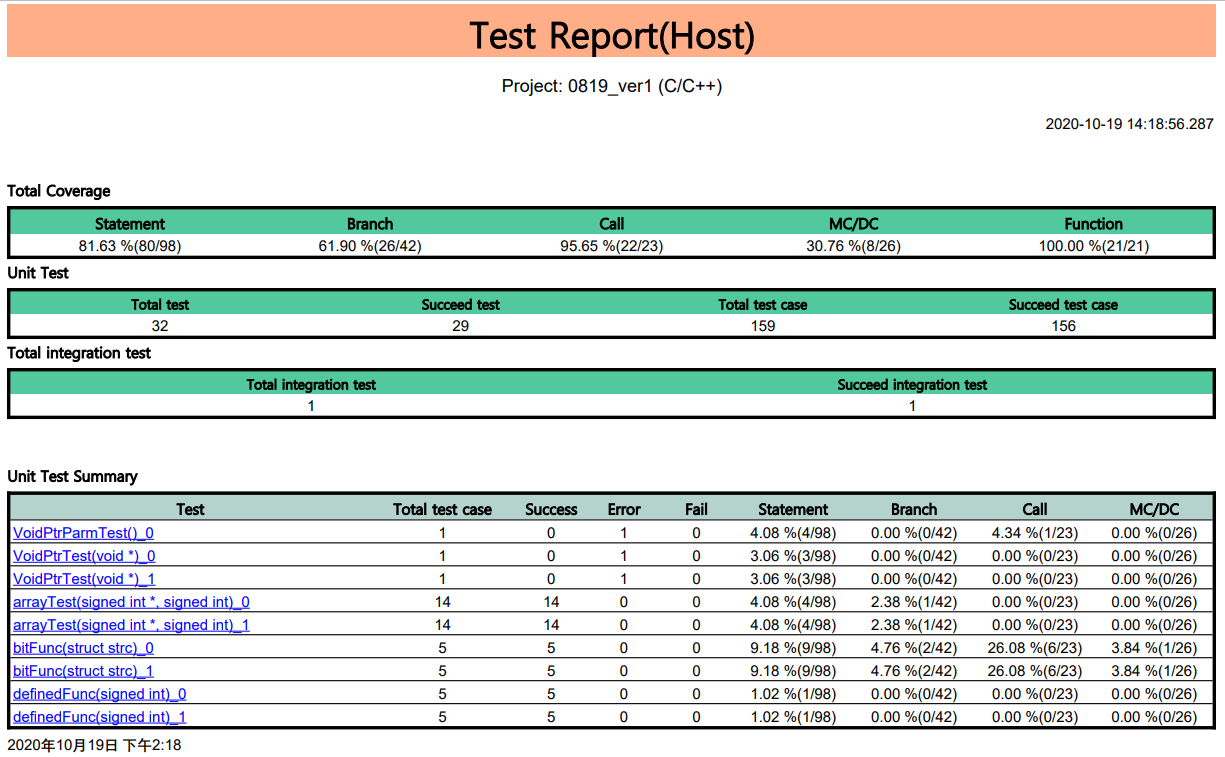This screenshot has width=1225, height=757.
Task: Click the "Succeed test" column header
Action: pyautogui.click(x=461, y=305)
